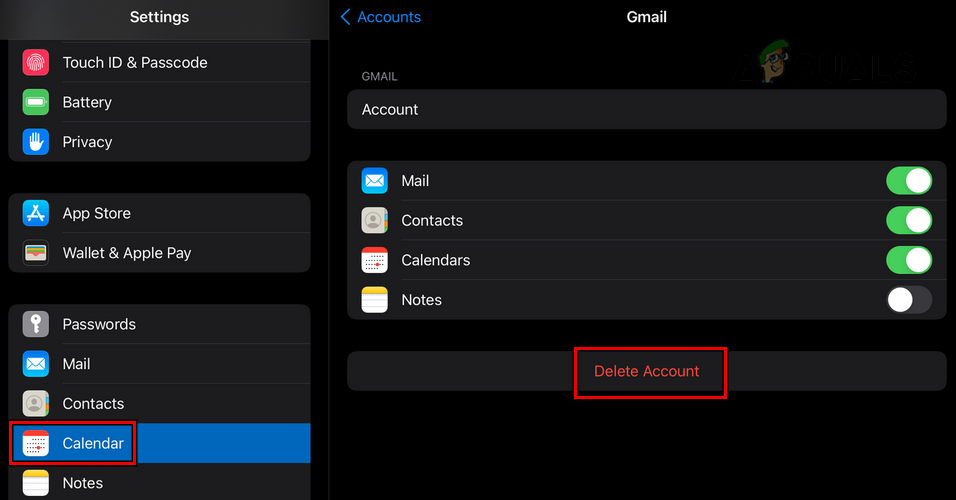Switch off Calendars sync toggle
Viewport: 956px width, 500px height.
(x=908, y=260)
